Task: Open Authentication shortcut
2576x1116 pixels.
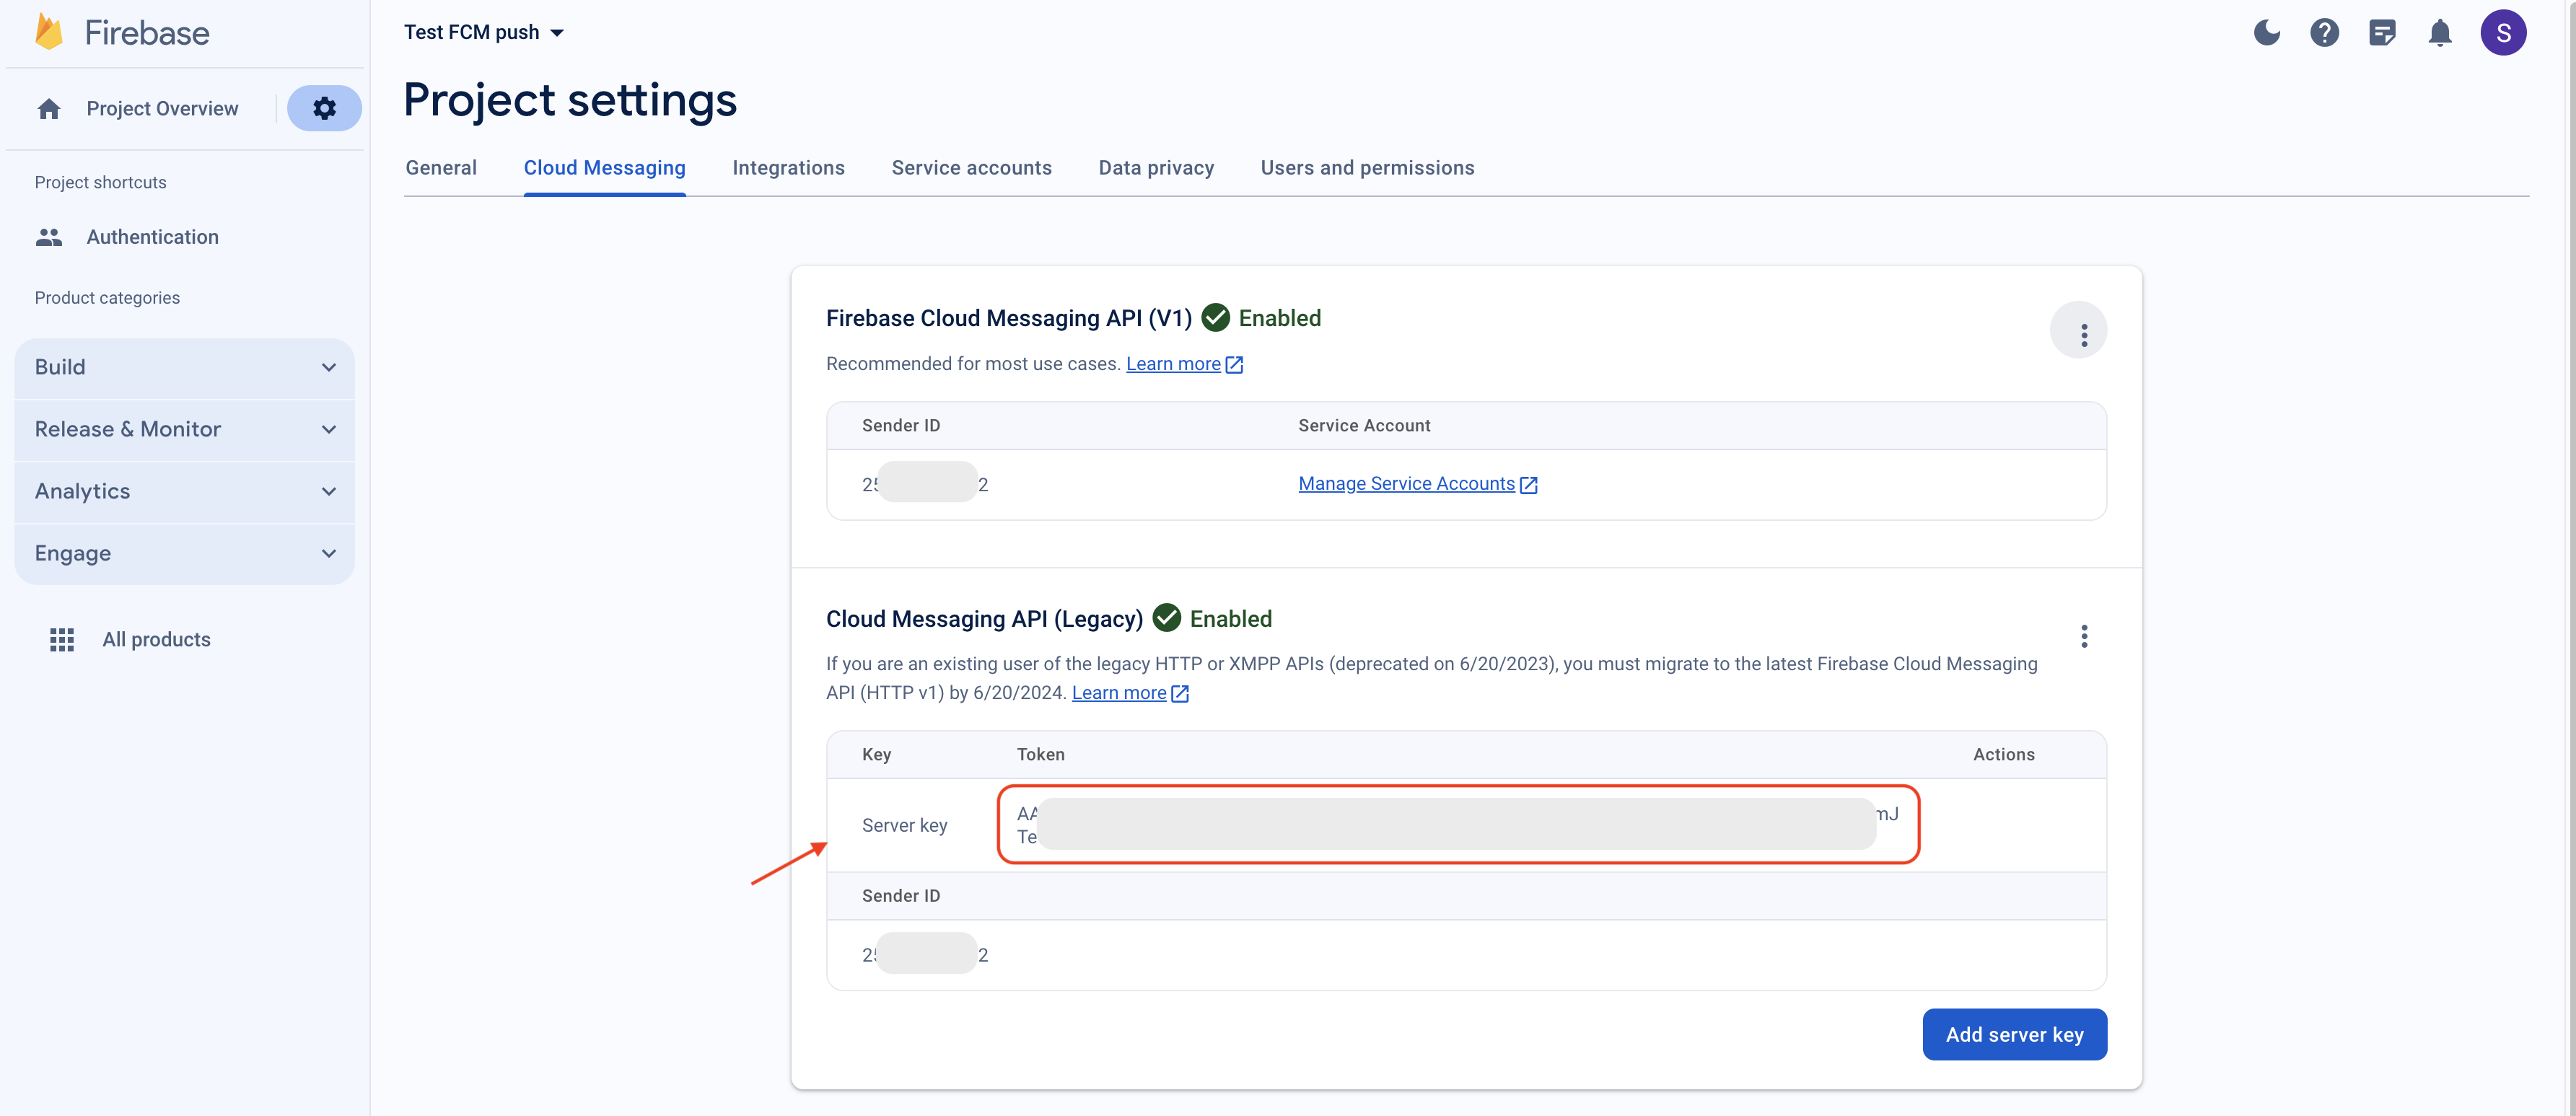Action: (x=152, y=237)
